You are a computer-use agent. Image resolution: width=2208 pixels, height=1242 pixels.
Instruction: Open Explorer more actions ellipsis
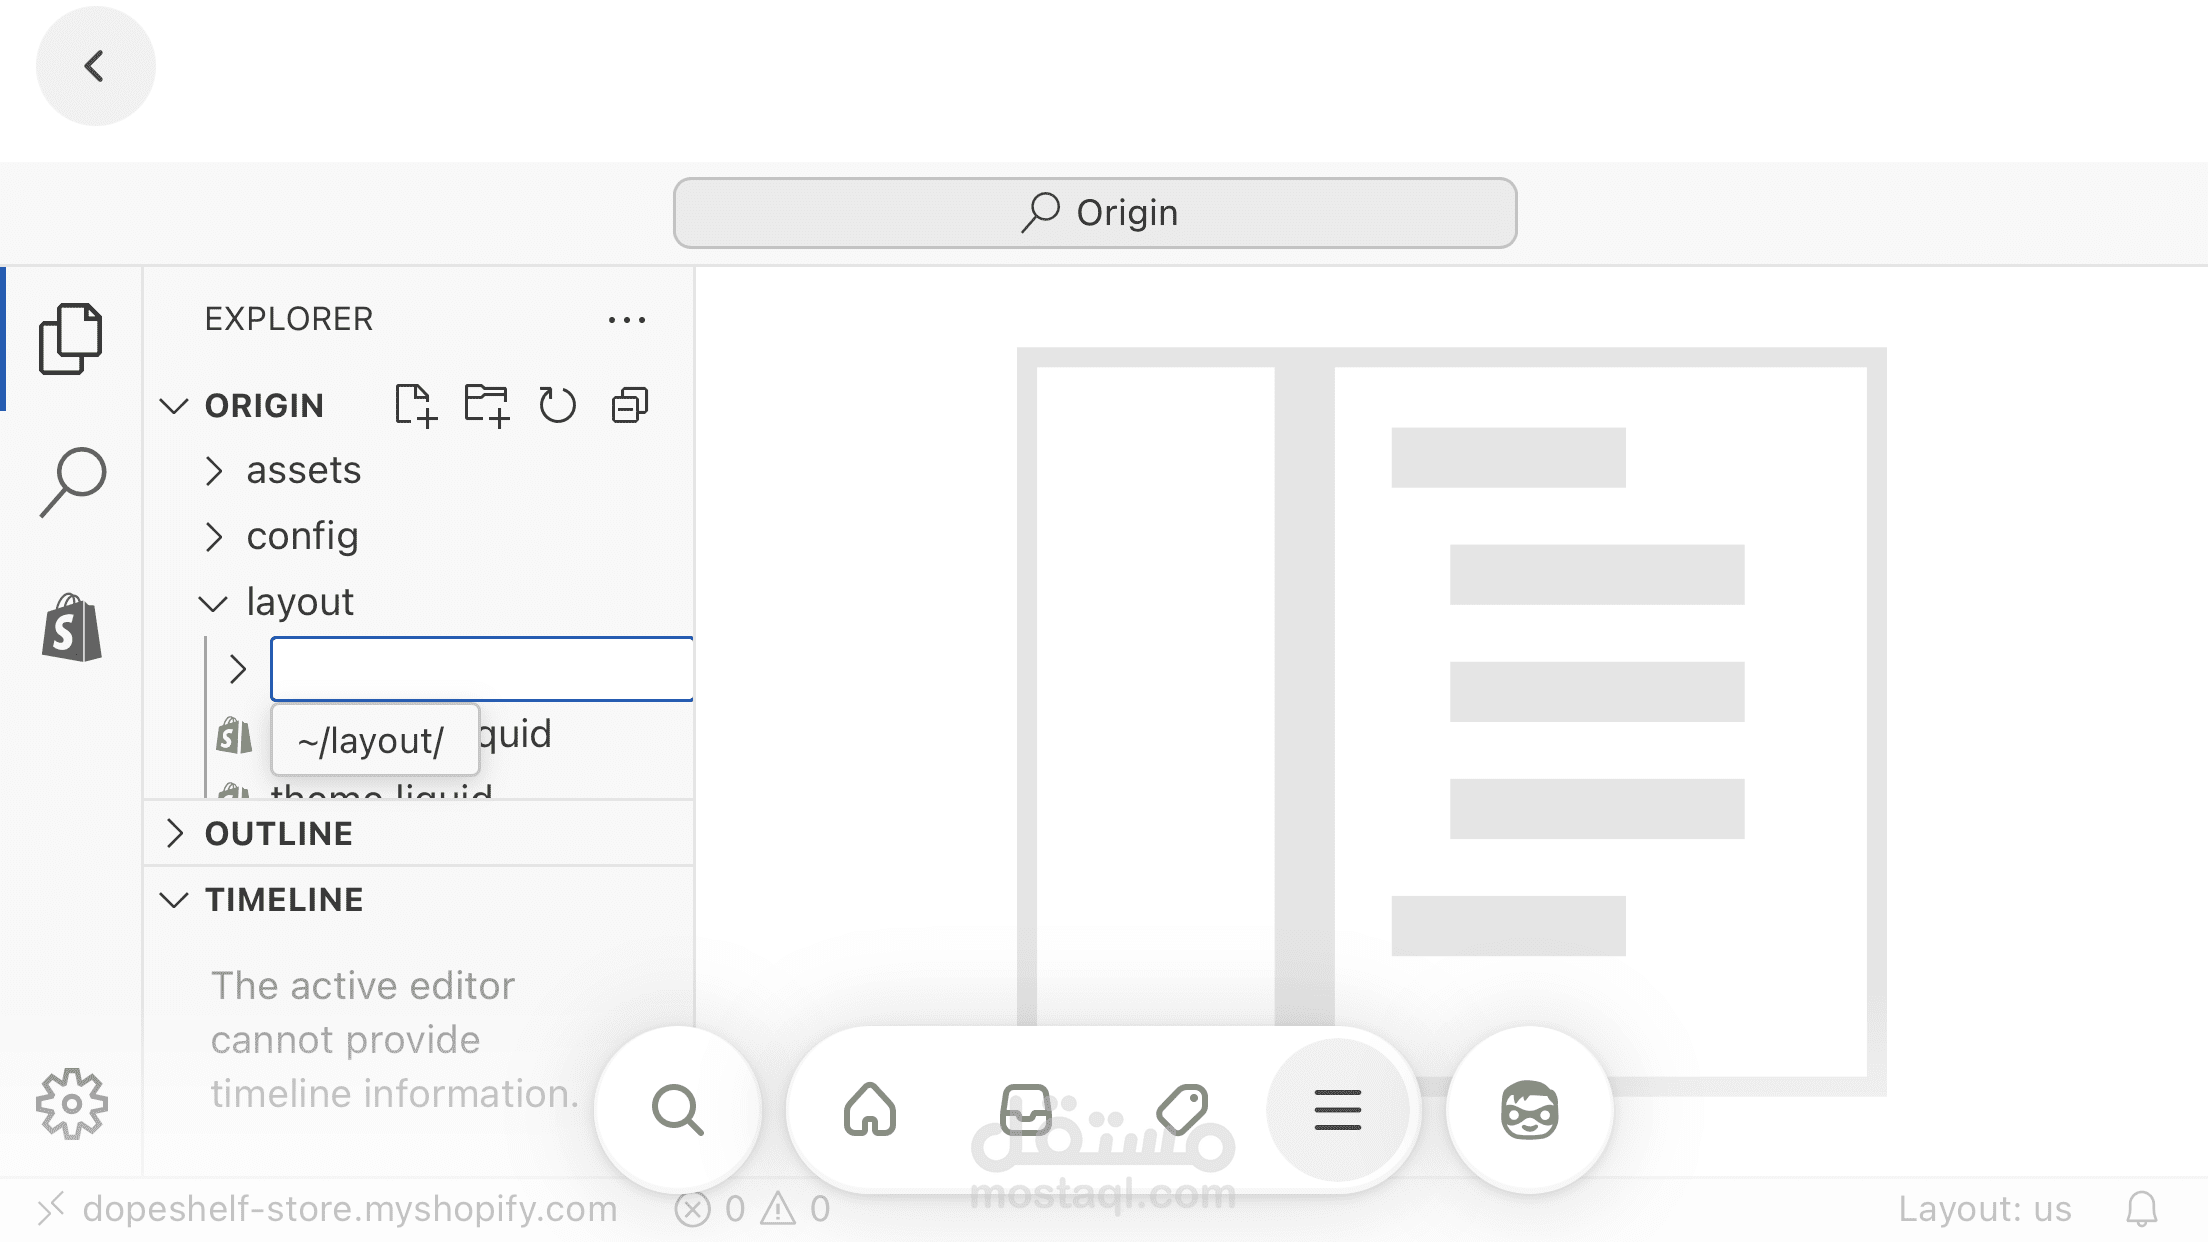(627, 320)
